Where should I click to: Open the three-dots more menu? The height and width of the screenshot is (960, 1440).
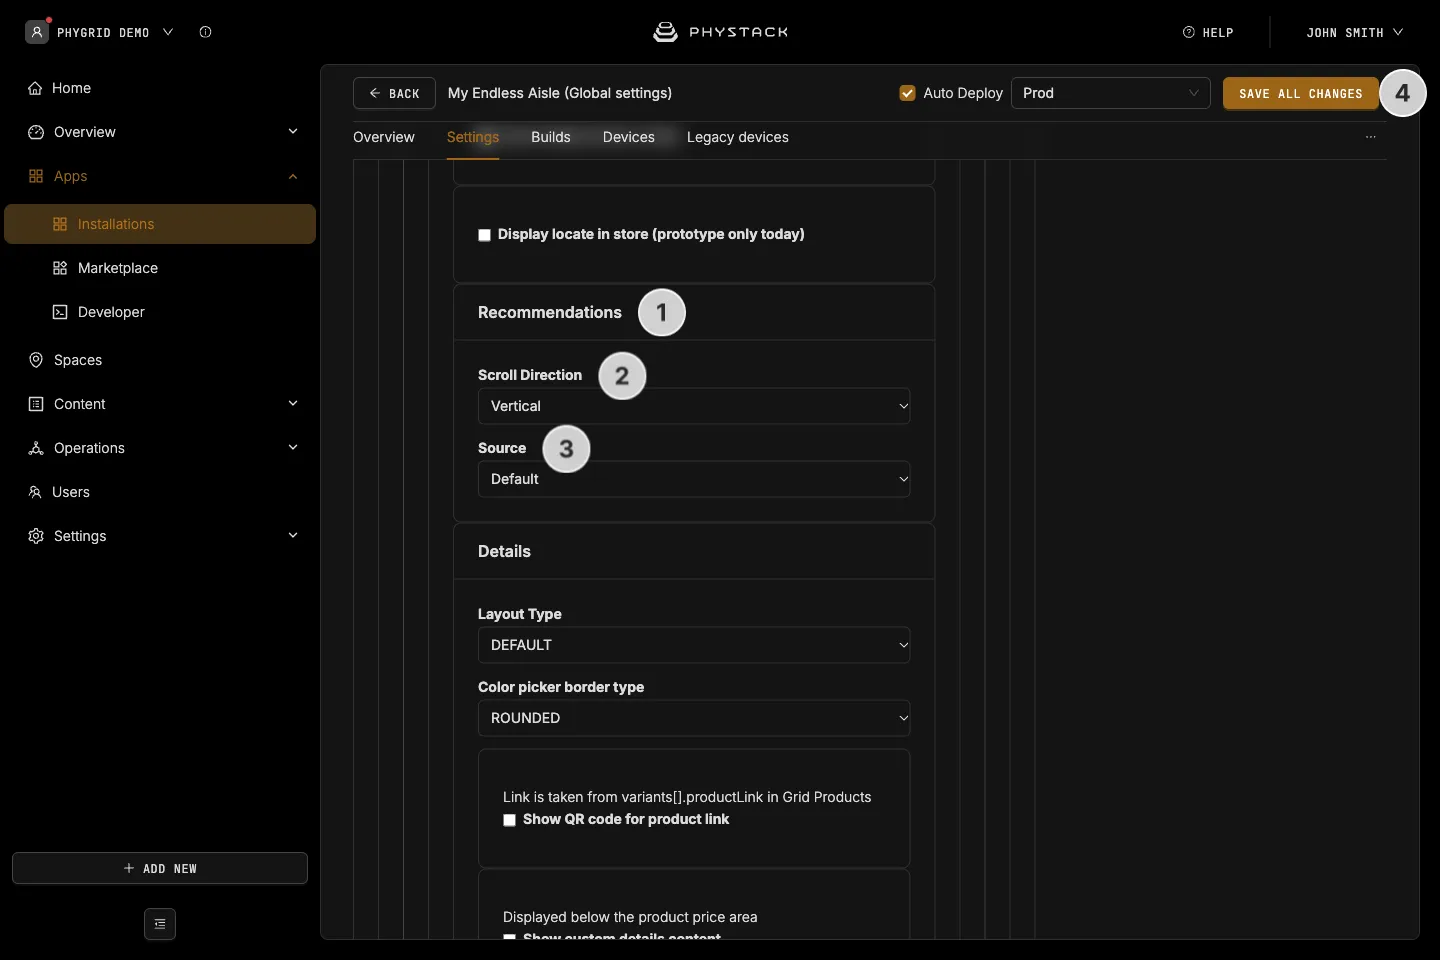1371,137
